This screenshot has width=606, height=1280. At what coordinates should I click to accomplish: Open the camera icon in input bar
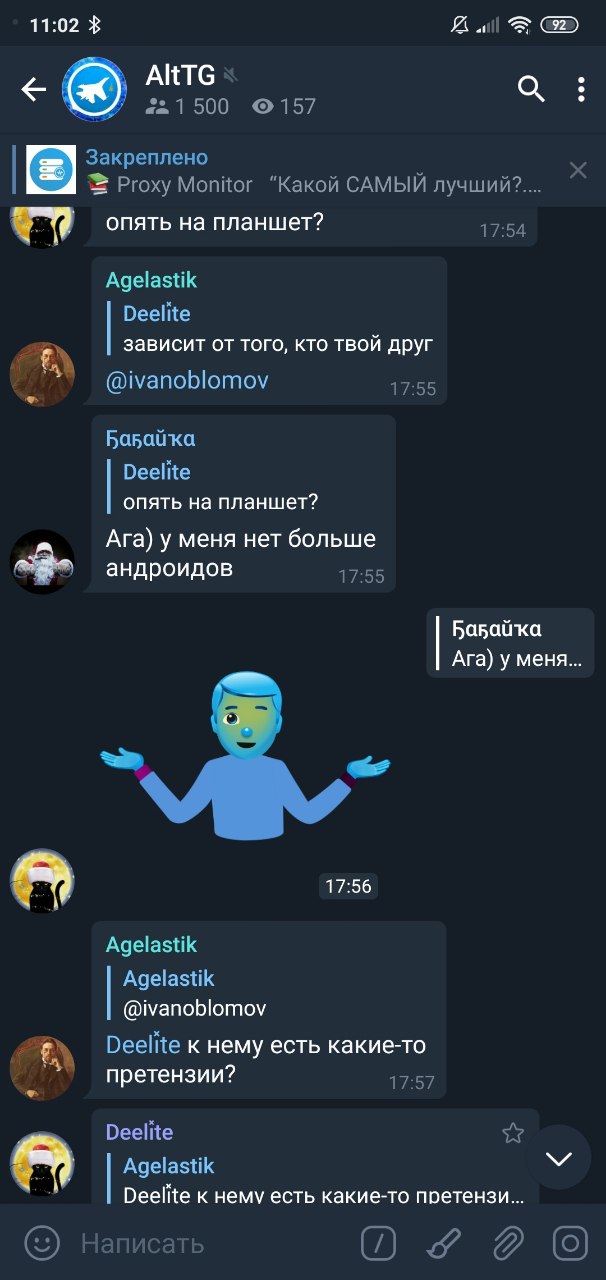coord(571,1243)
